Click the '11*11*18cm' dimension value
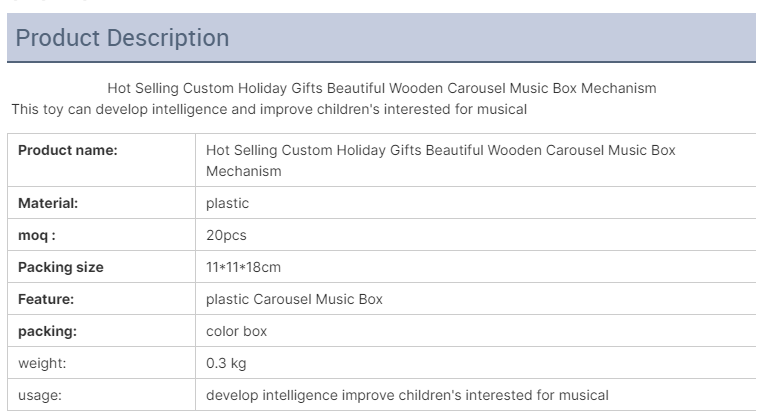This screenshot has width=762, height=419. pyautogui.click(x=243, y=267)
